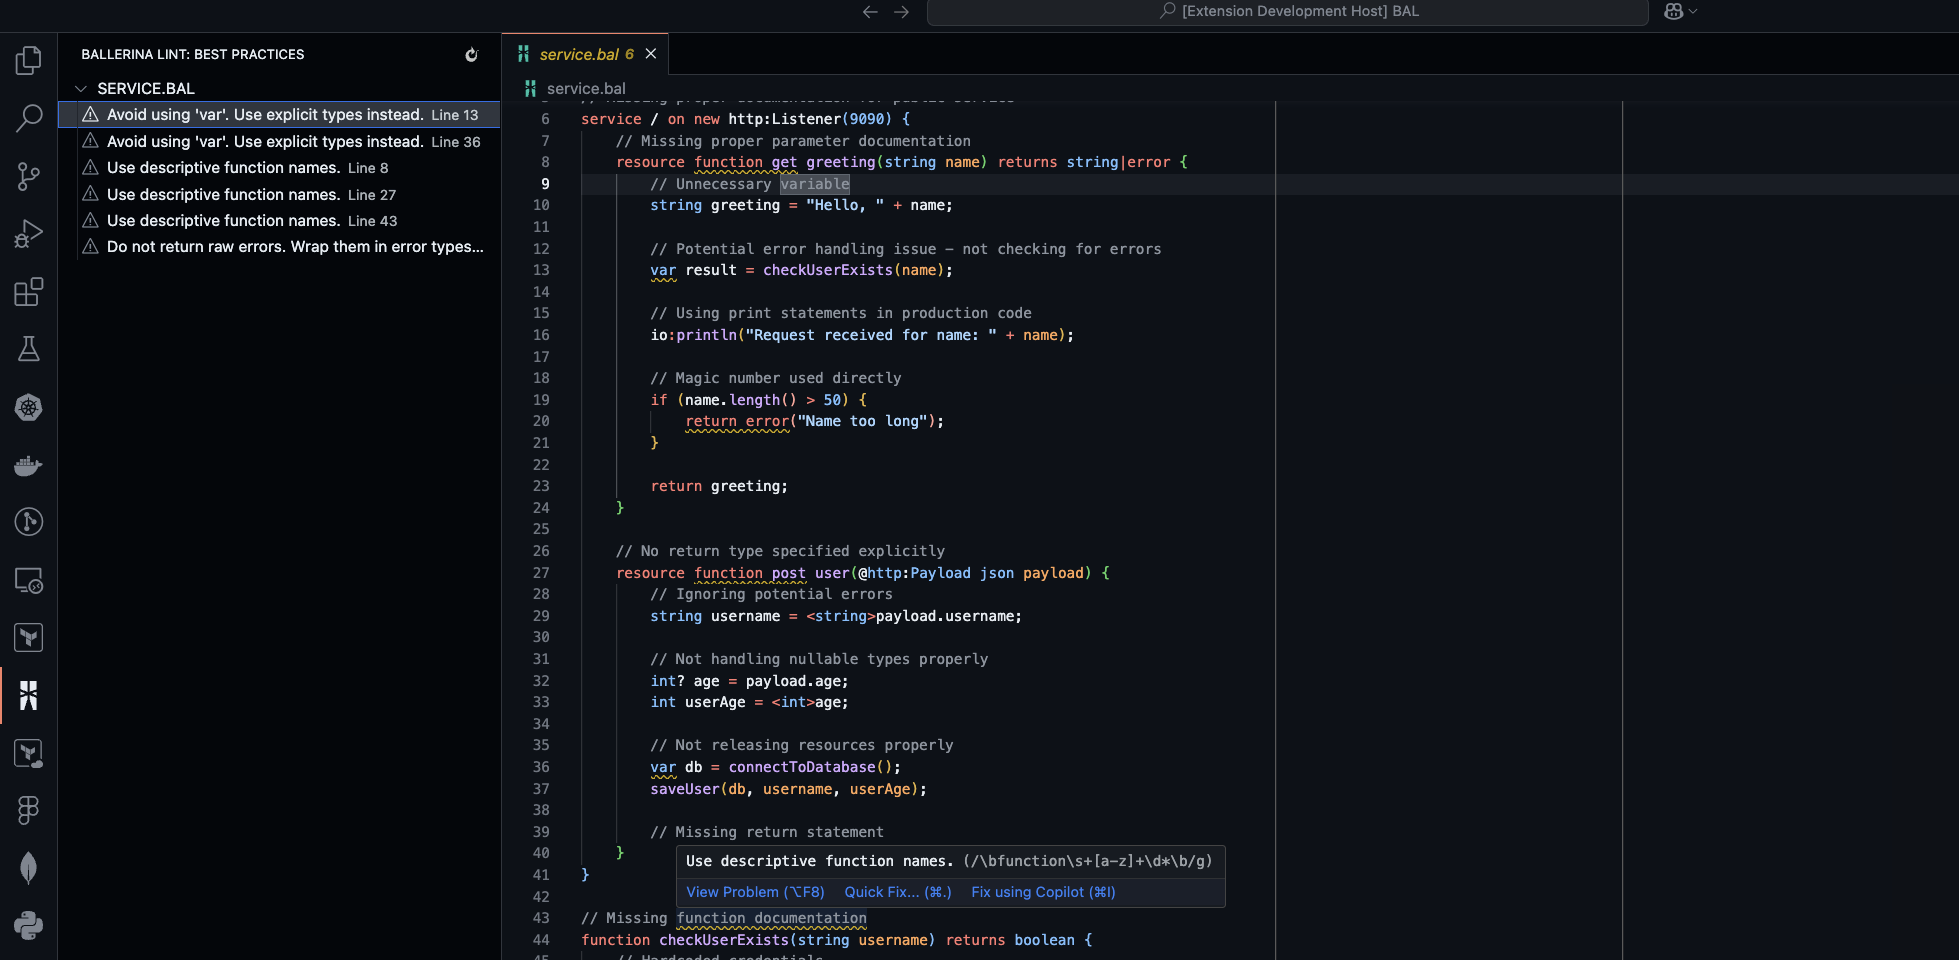Image resolution: width=1959 pixels, height=960 pixels.
Task: Click 'function post user' on line 27
Action: (772, 574)
